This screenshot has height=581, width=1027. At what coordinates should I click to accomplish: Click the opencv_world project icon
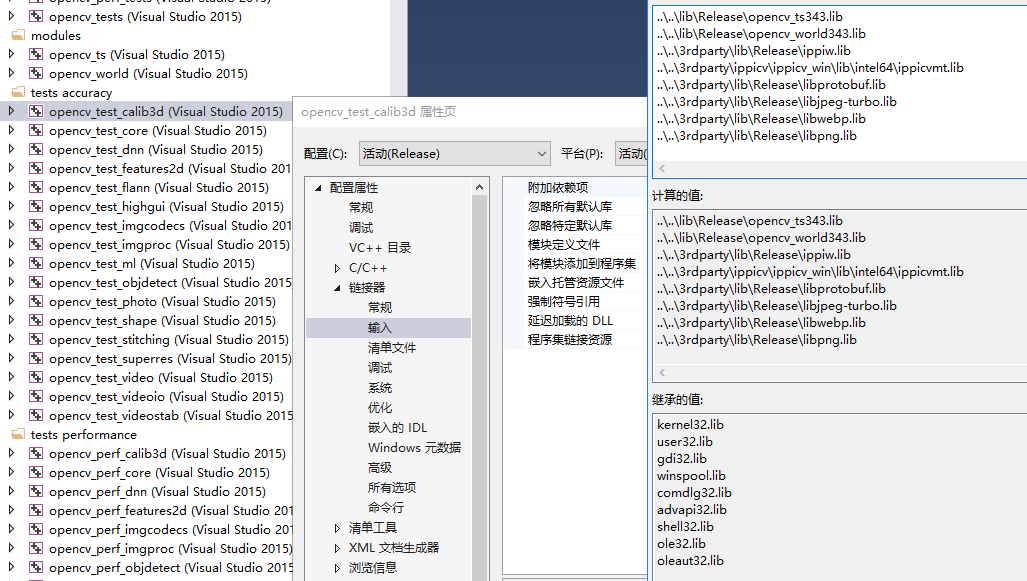(36, 73)
